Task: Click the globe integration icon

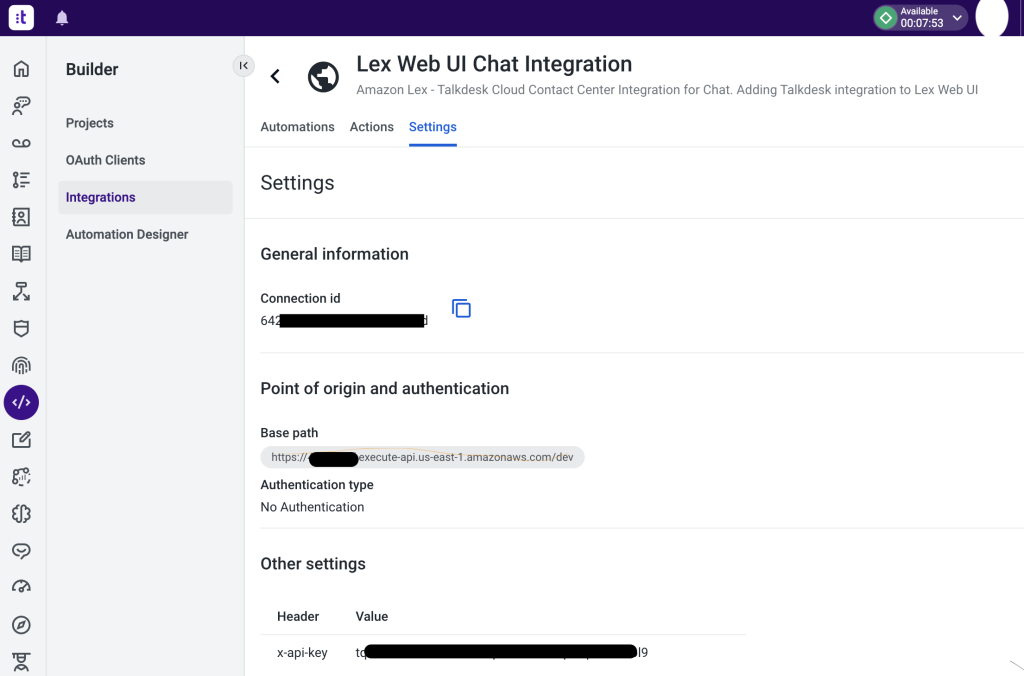Action: [323, 77]
